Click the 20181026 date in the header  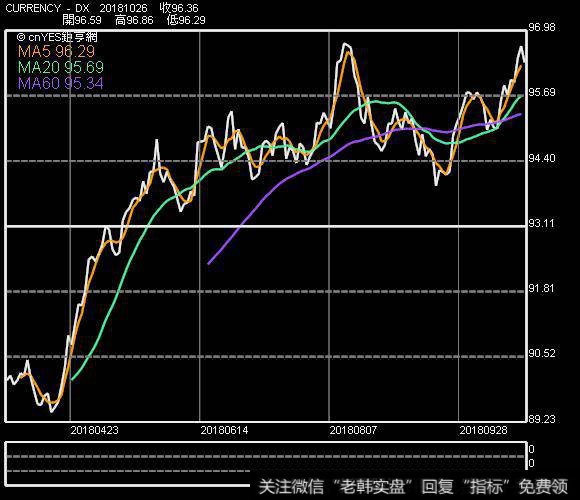(x=123, y=8)
